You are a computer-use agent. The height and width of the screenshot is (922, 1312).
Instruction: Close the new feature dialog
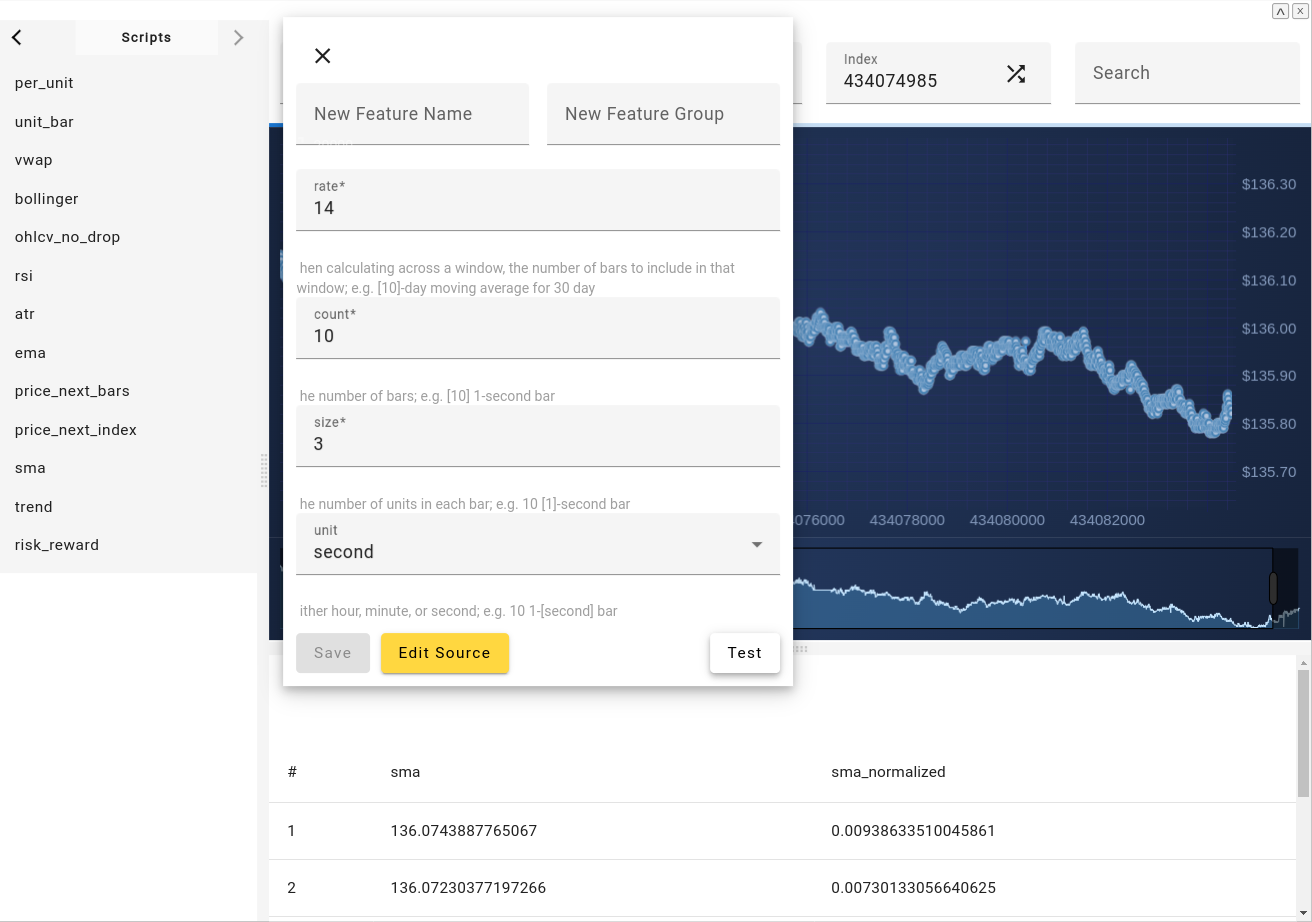tap(322, 56)
